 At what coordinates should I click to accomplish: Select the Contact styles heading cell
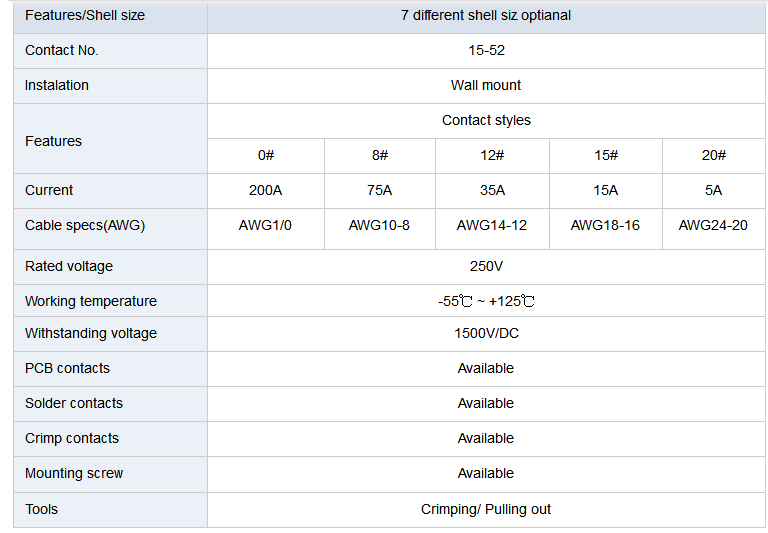point(486,121)
